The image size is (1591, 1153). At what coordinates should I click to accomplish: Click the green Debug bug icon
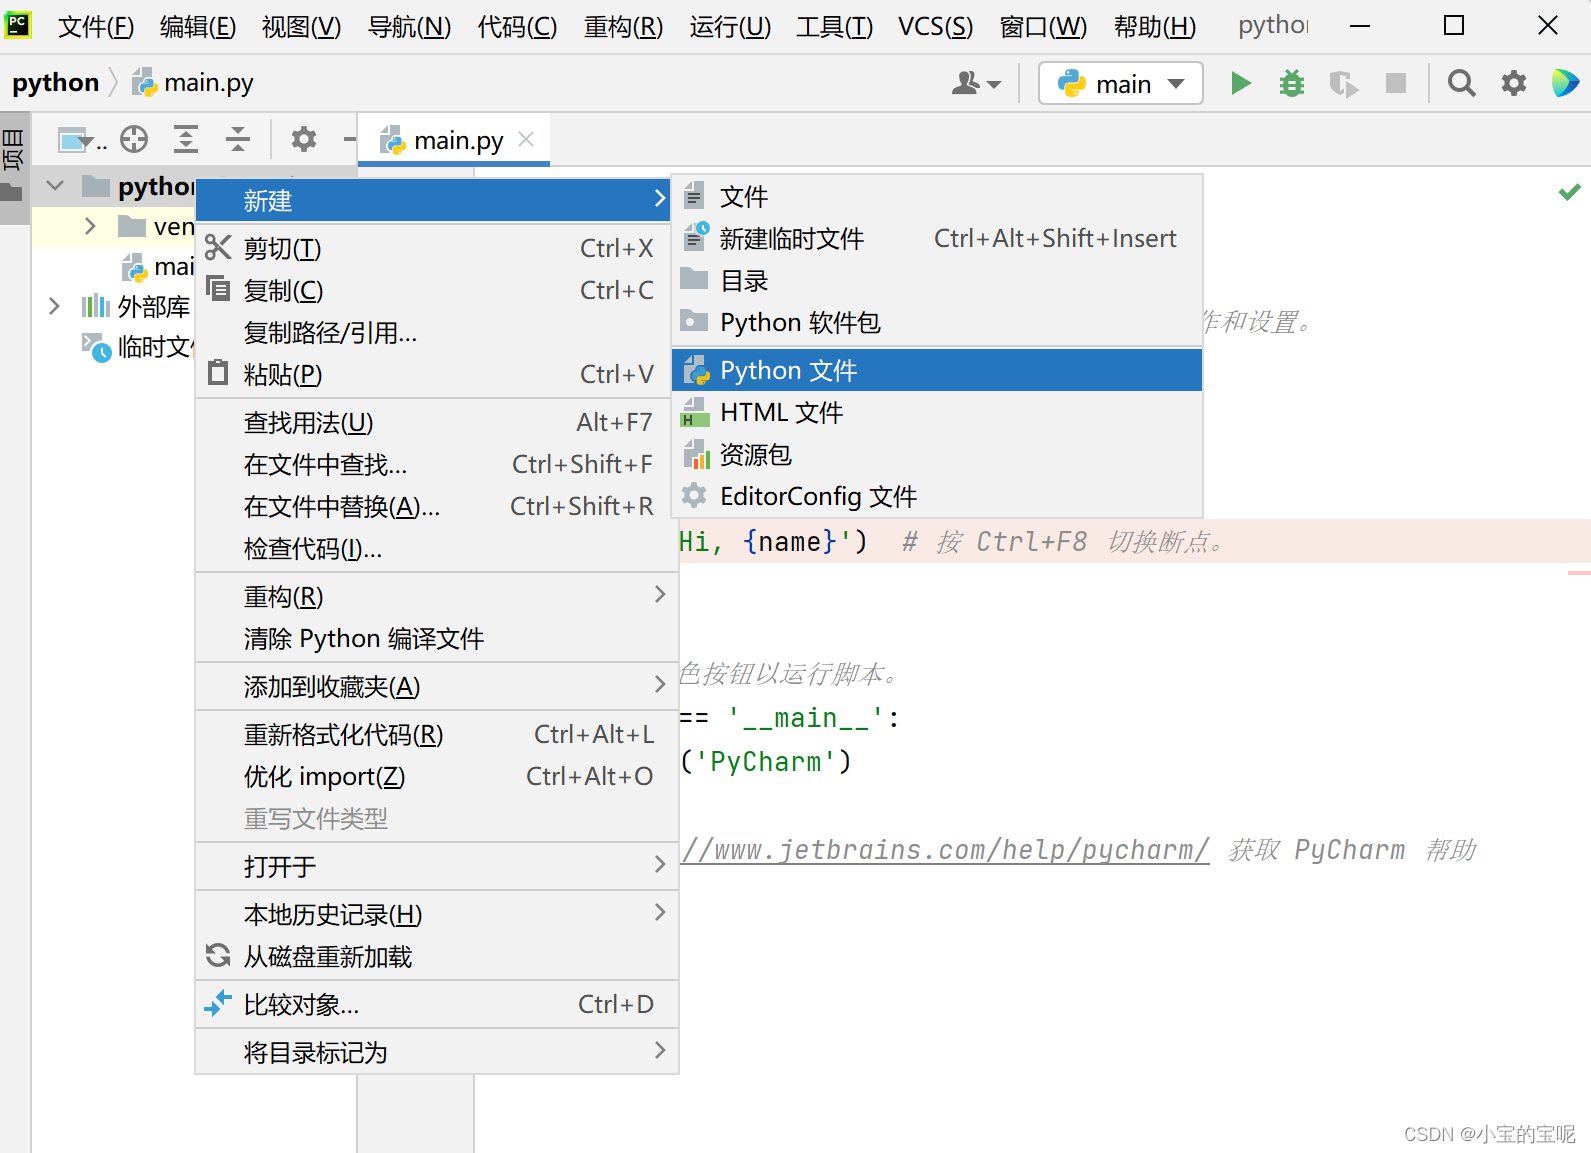[1292, 83]
